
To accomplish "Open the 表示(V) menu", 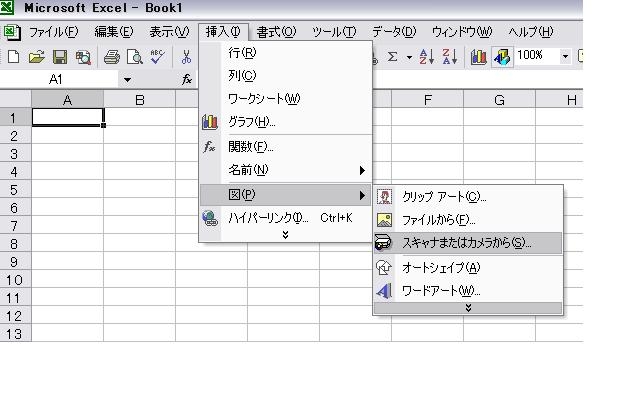I will point(169,32).
